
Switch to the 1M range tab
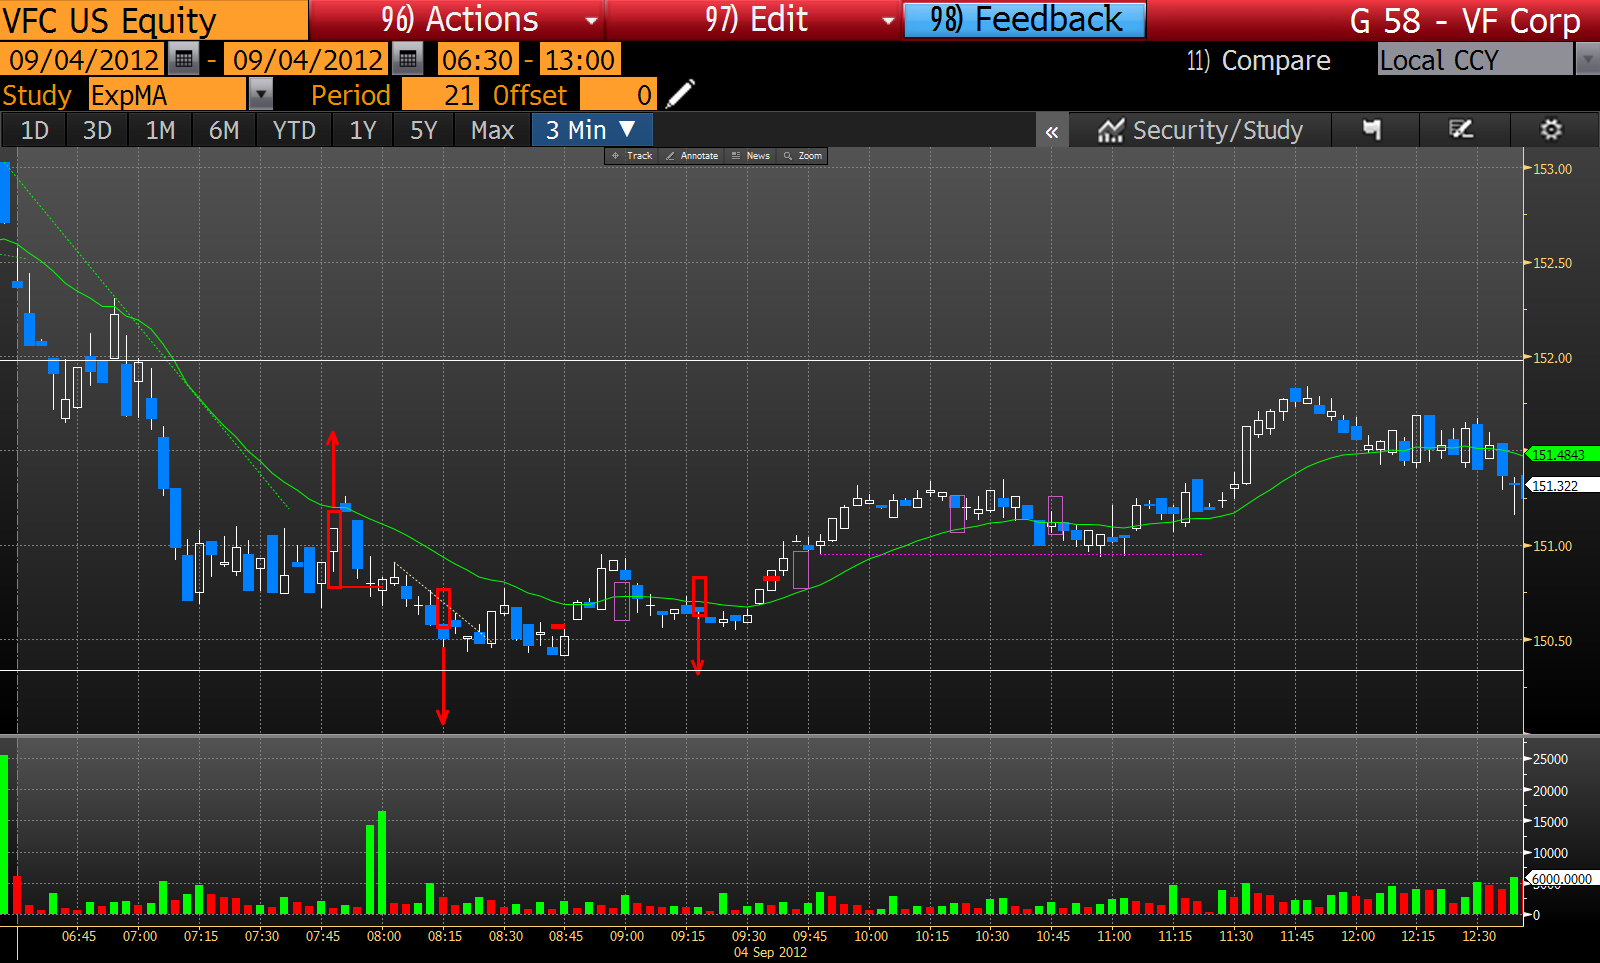pyautogui.click(x=160, y=130)
